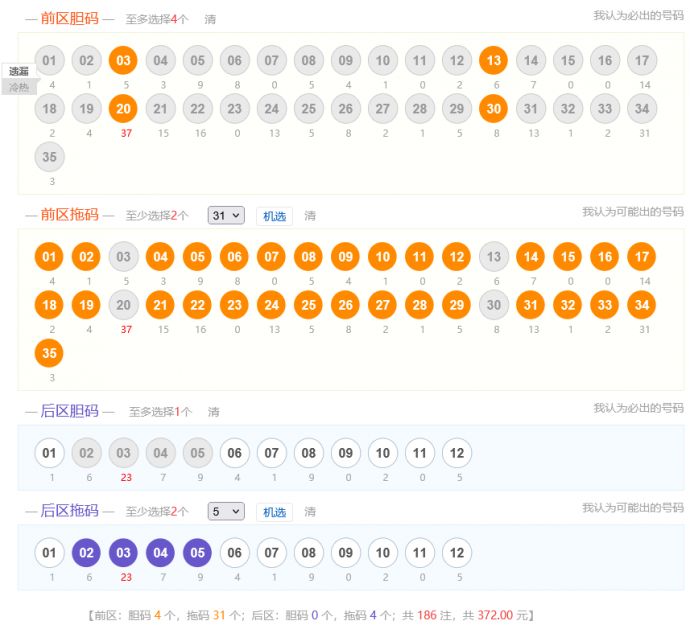Select the 遗漏 tab

click(19, 71)
